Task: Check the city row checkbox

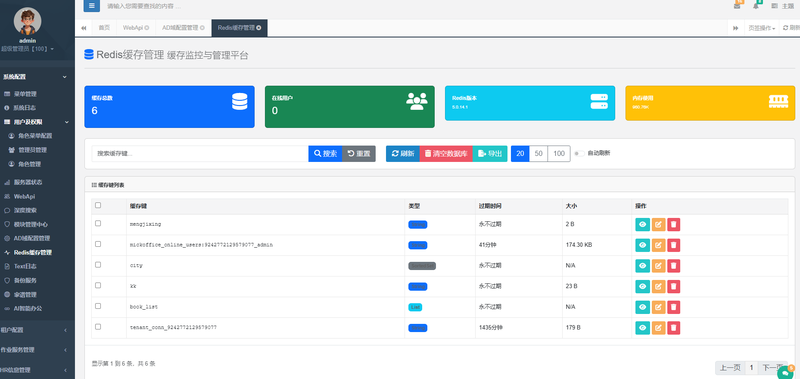Action: (98, 265)
